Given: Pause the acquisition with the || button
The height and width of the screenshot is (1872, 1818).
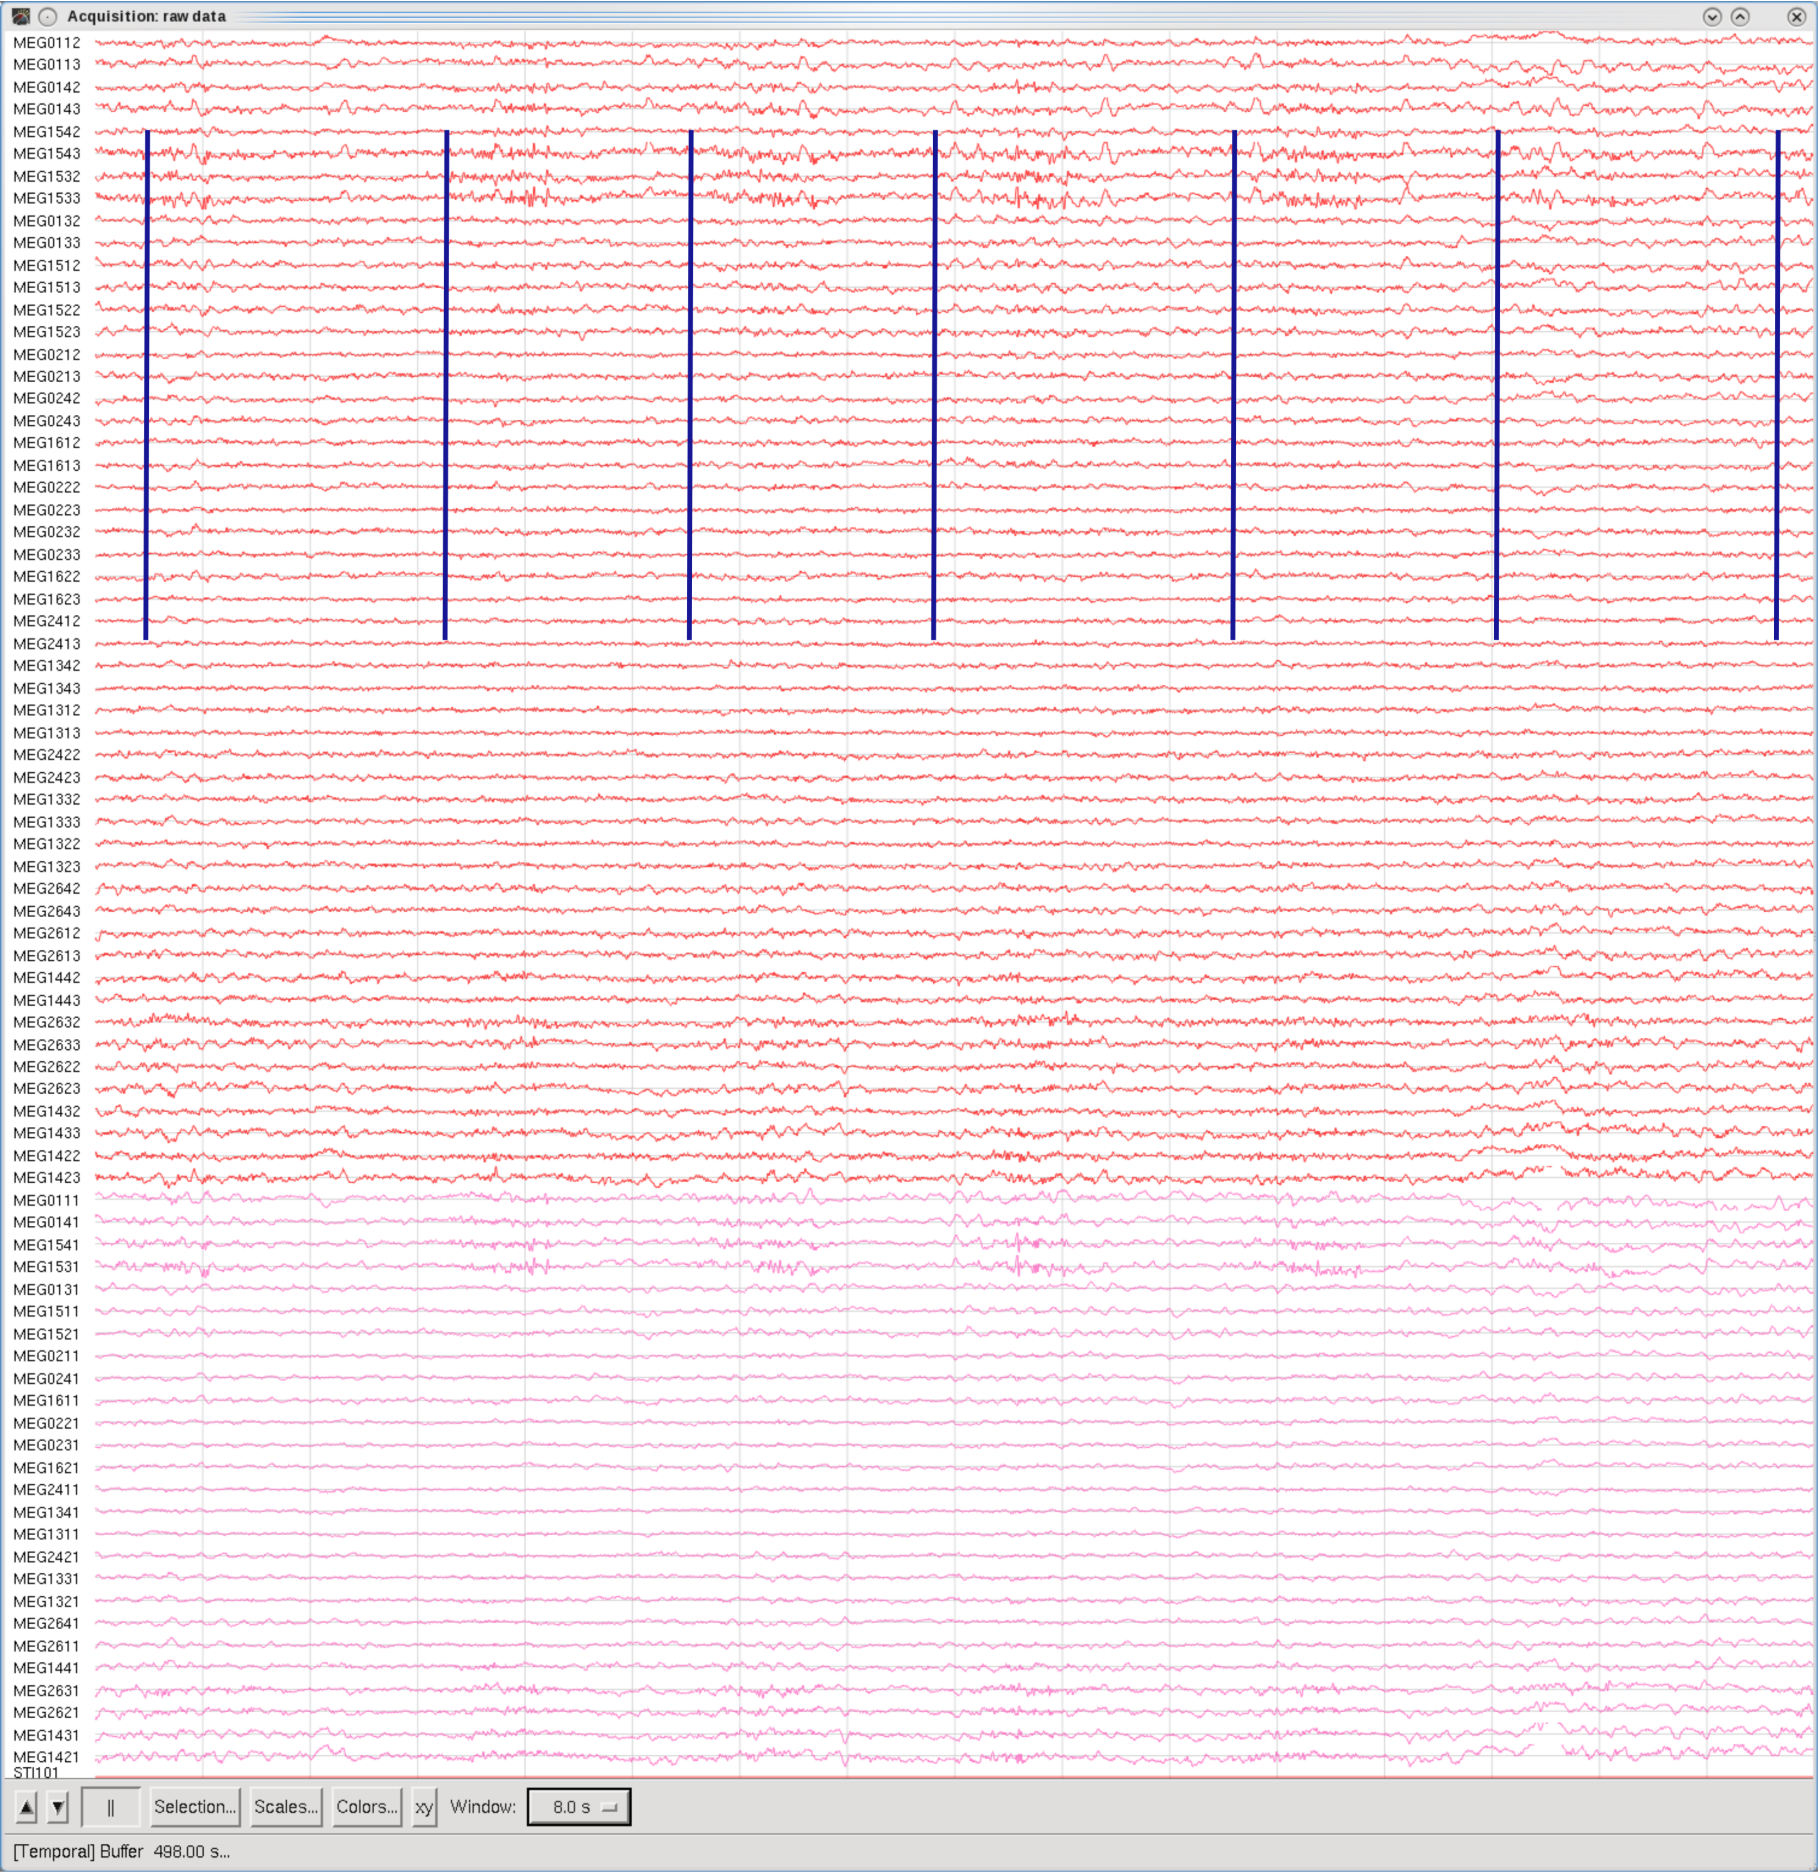Looking at the screenshot, I should pos(111,1806).
